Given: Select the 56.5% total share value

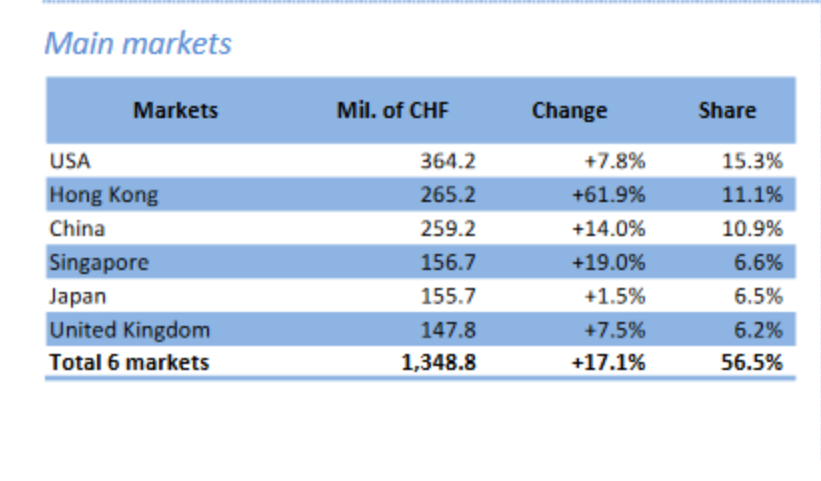Looking at the screenshot, I should (x=751, y=362).
